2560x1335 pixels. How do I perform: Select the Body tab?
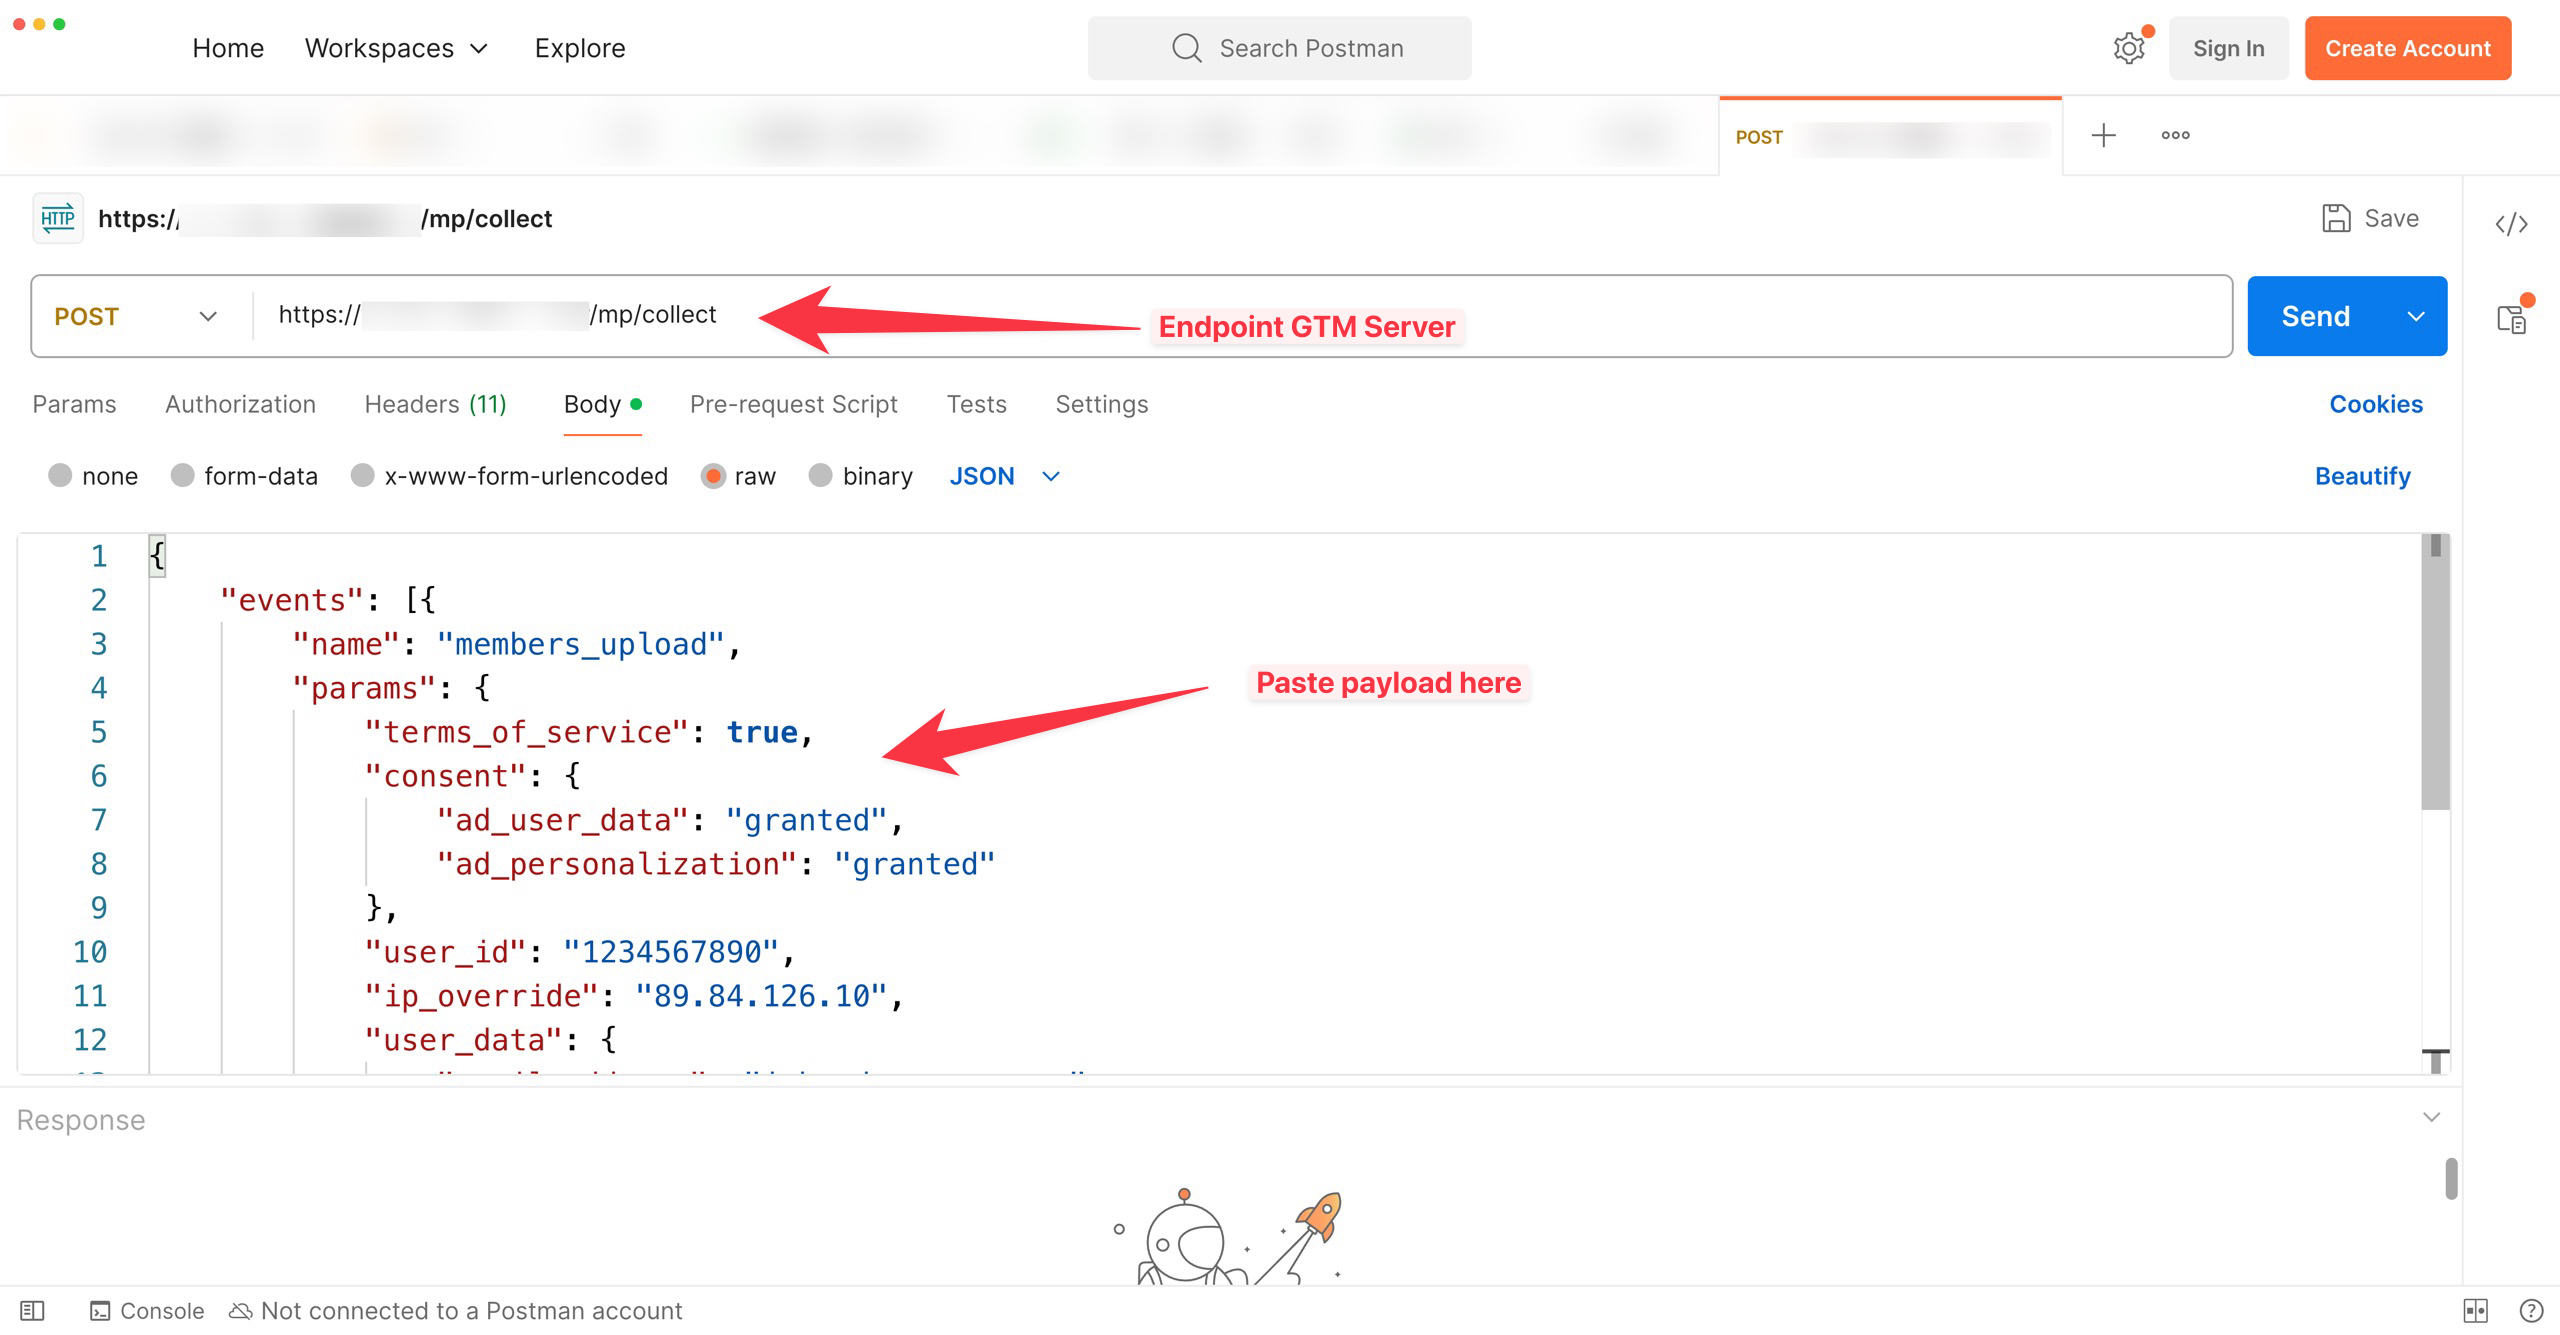pos(602,404)
